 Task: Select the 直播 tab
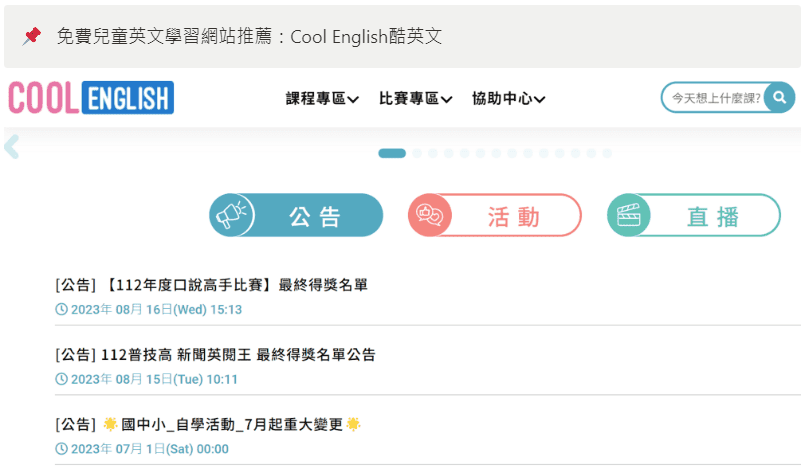click(713, 216)
